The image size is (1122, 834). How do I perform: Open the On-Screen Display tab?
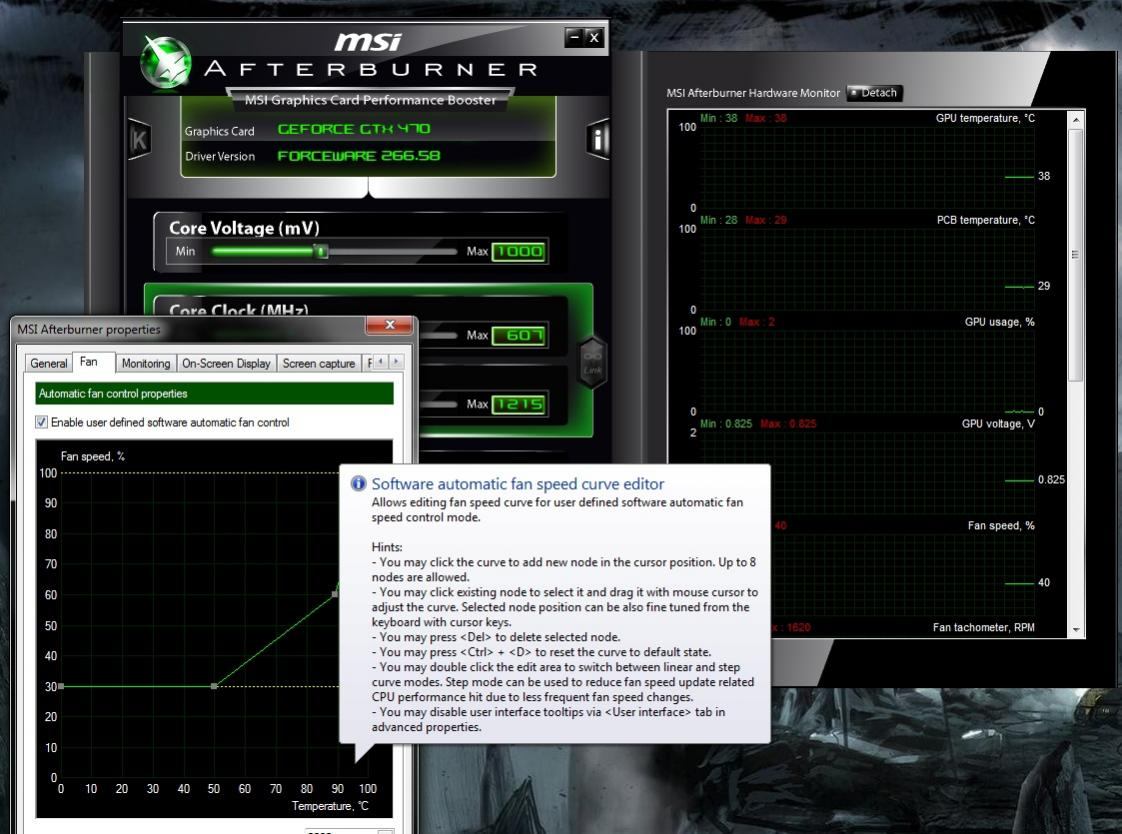click(x=226, y=363)
